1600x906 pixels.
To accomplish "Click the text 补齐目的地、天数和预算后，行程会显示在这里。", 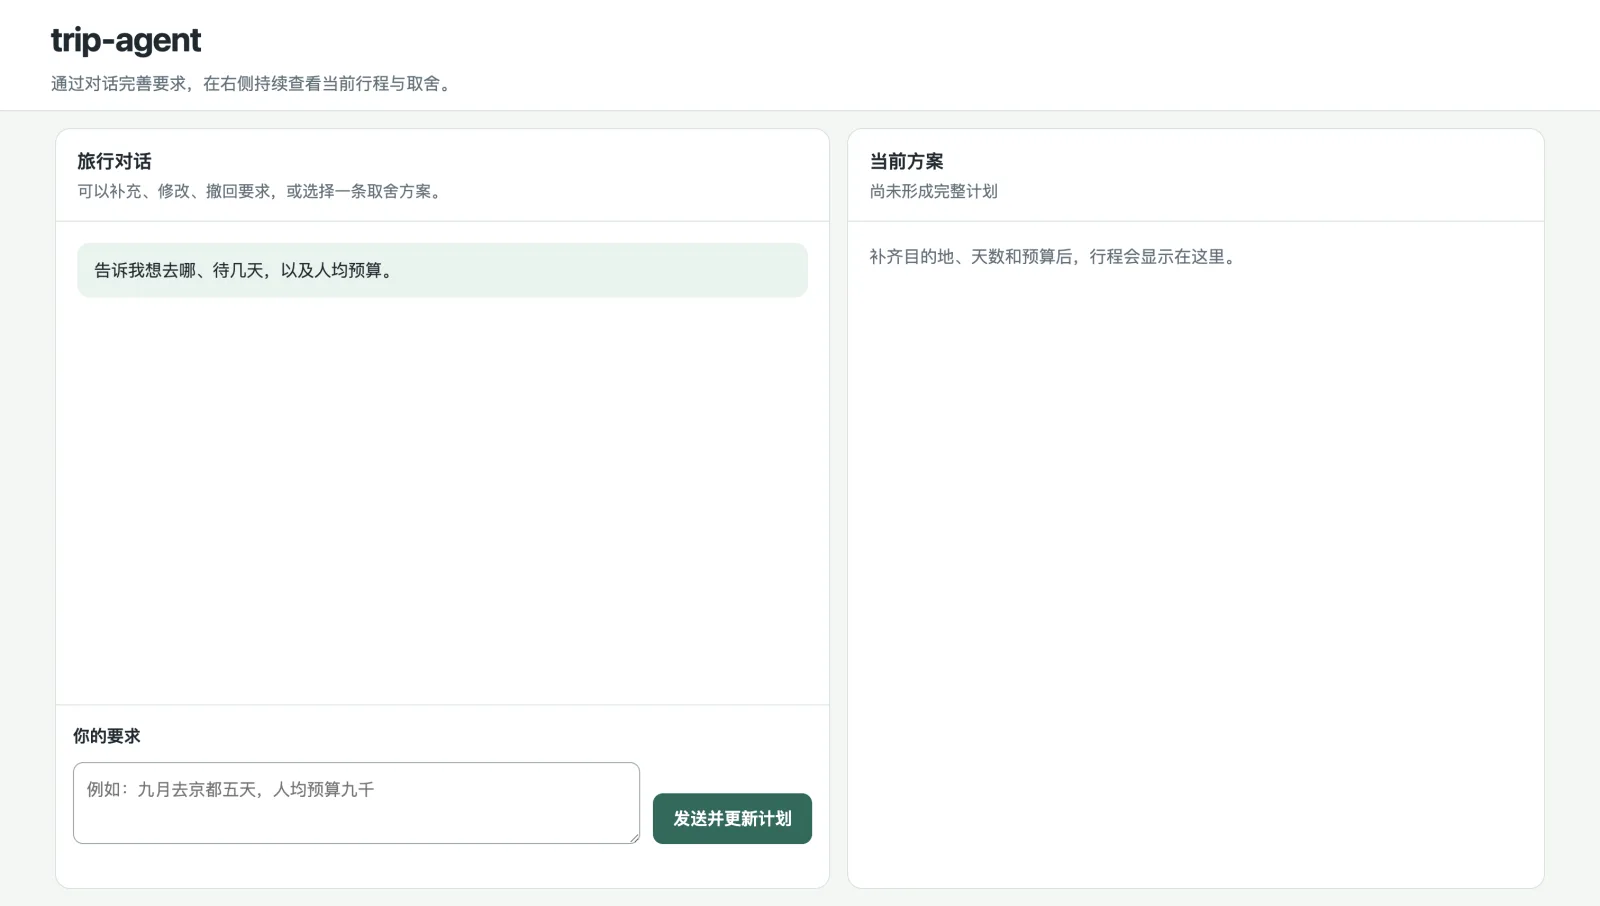I will 1055,257.
